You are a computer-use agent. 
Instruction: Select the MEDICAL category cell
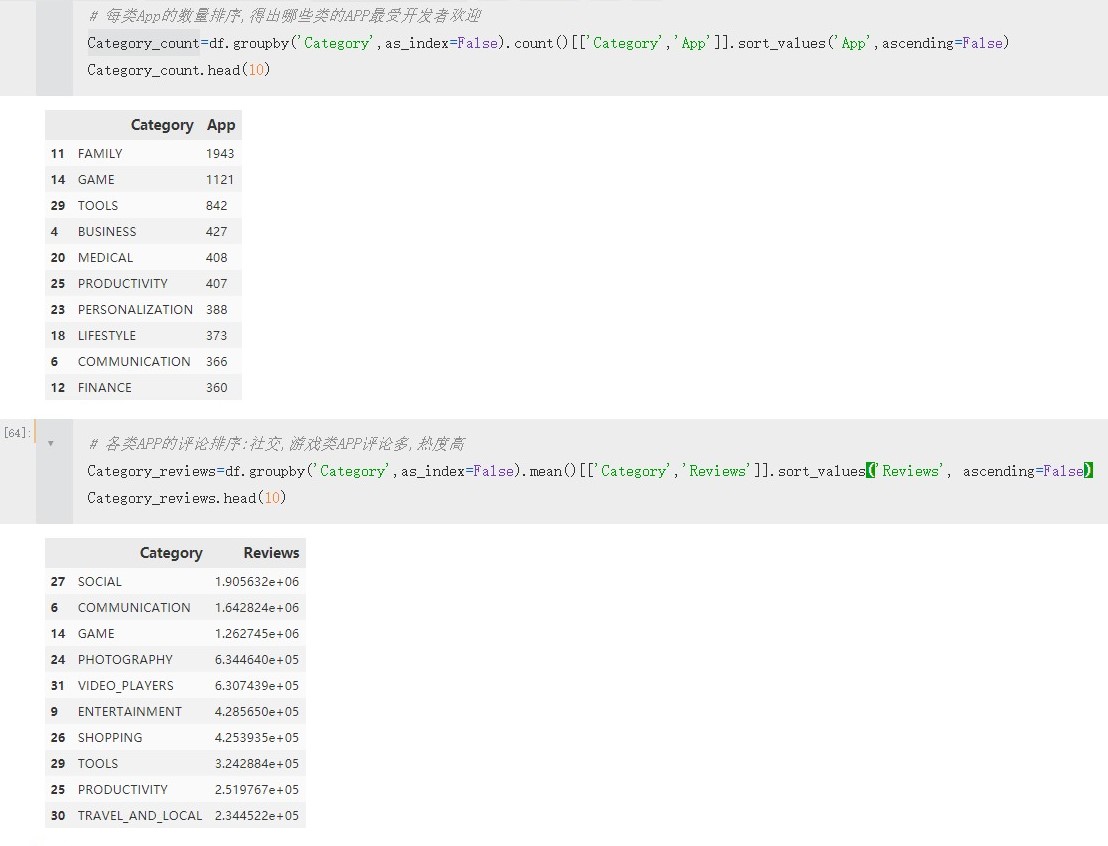(105, 258)
